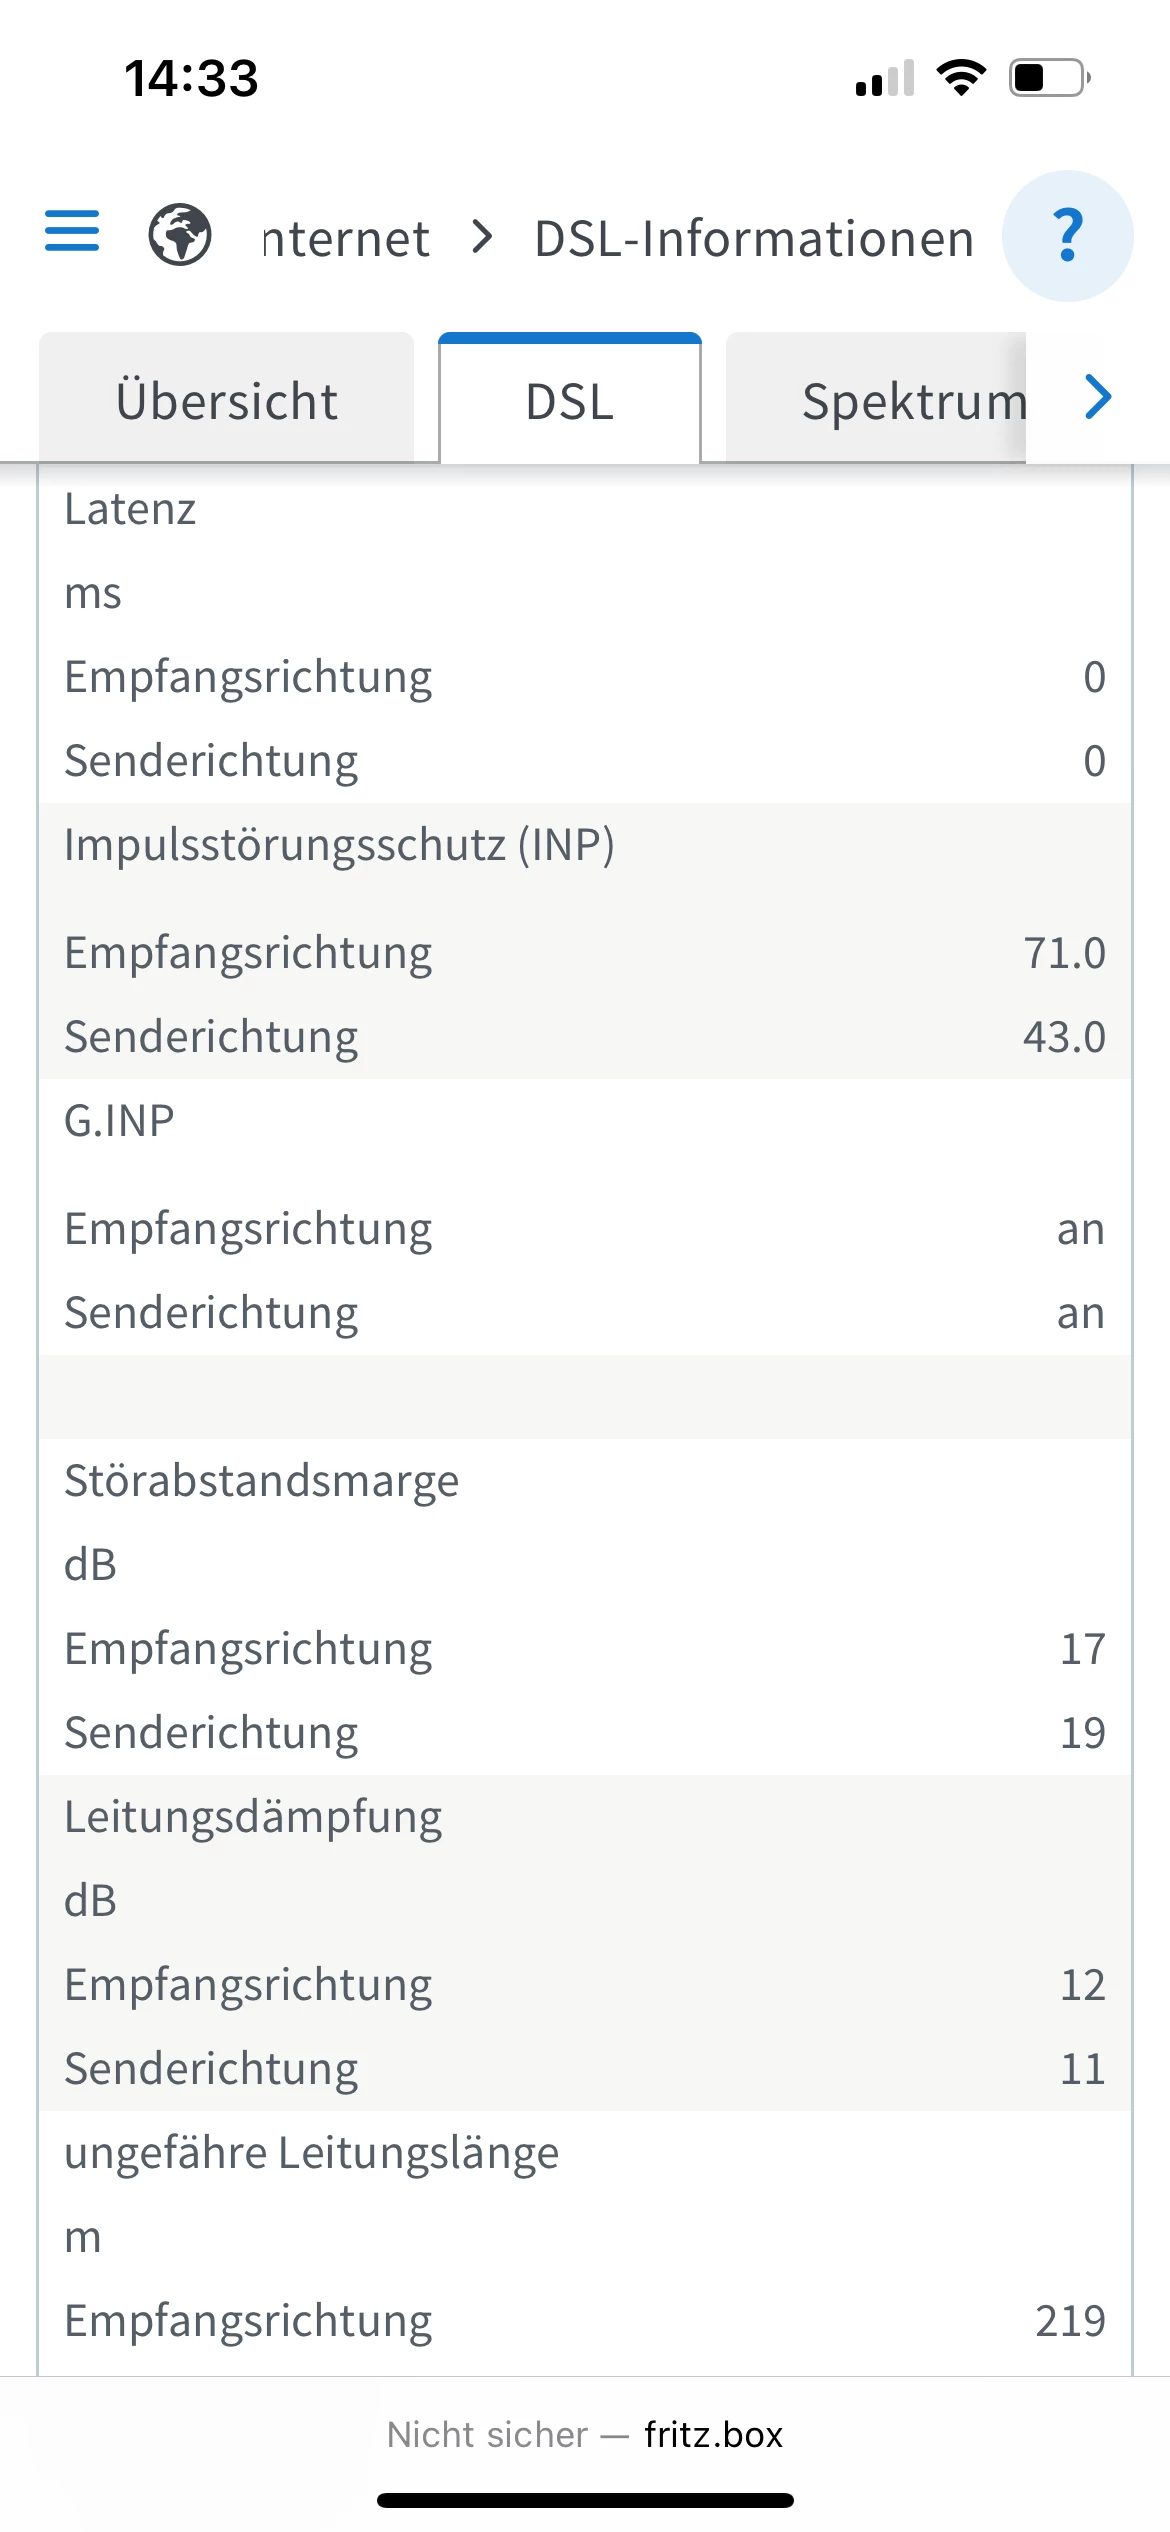Tap the battery indicator in status bar
The image size is (1170, 2532).
(x=1049, y=78)
